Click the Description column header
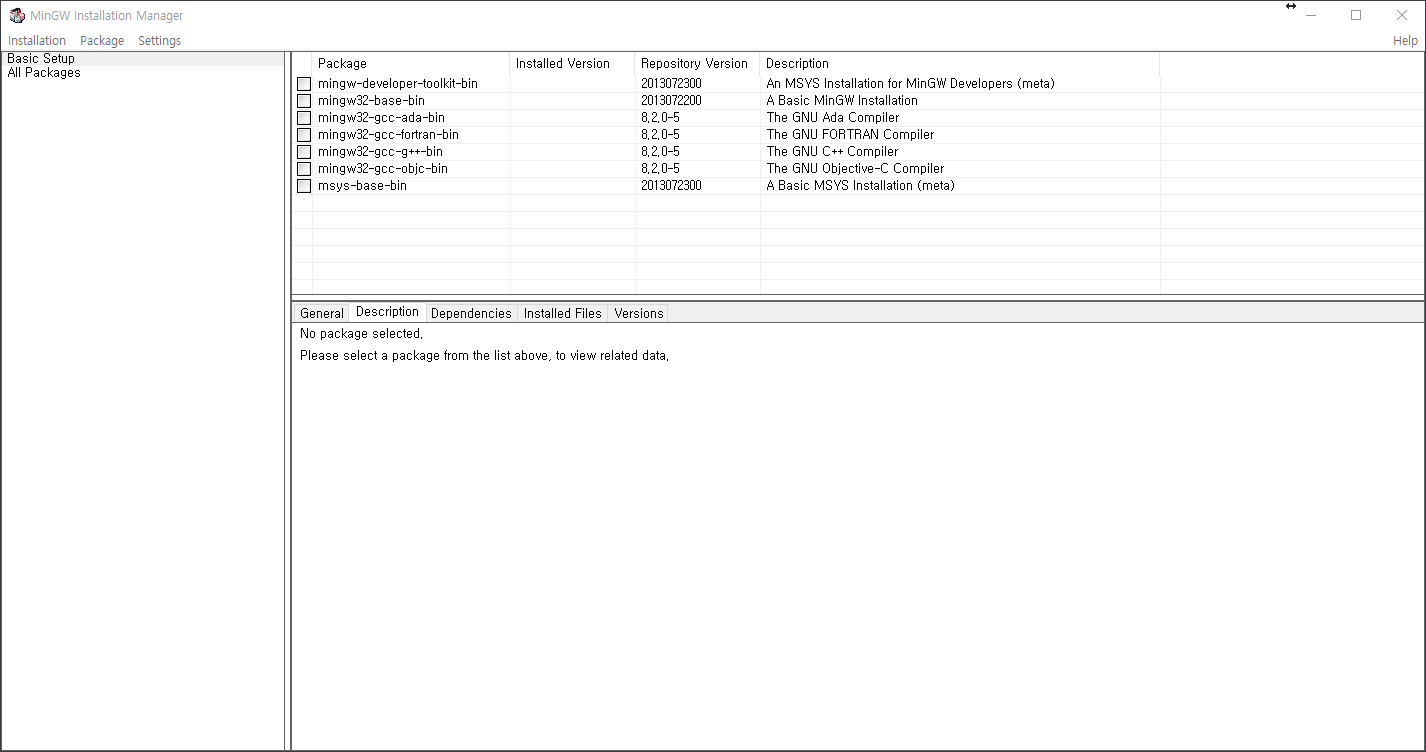The width and height of the screenshot is (1426, 752). [x=959, y=64]
